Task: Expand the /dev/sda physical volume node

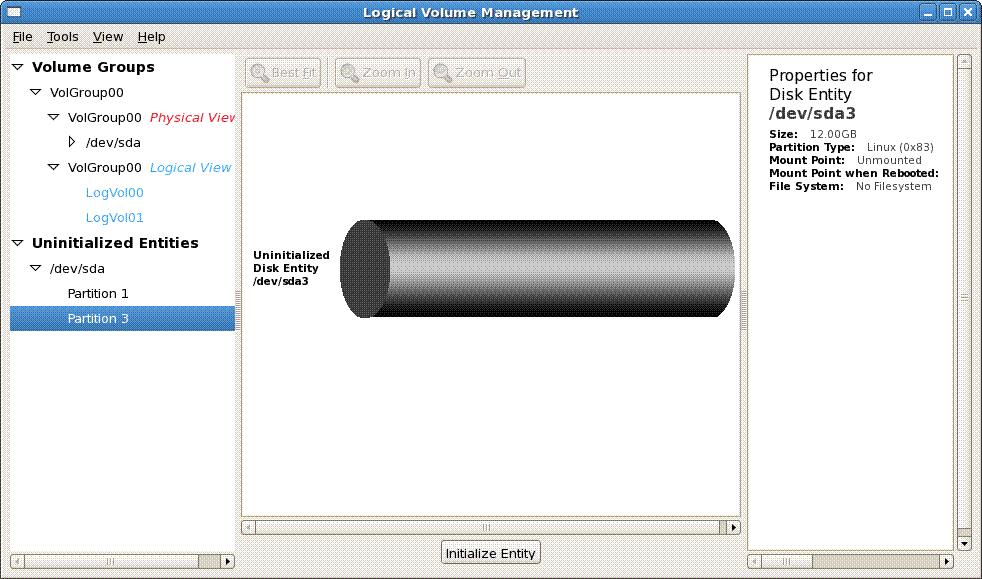Action: pos(72,142)
